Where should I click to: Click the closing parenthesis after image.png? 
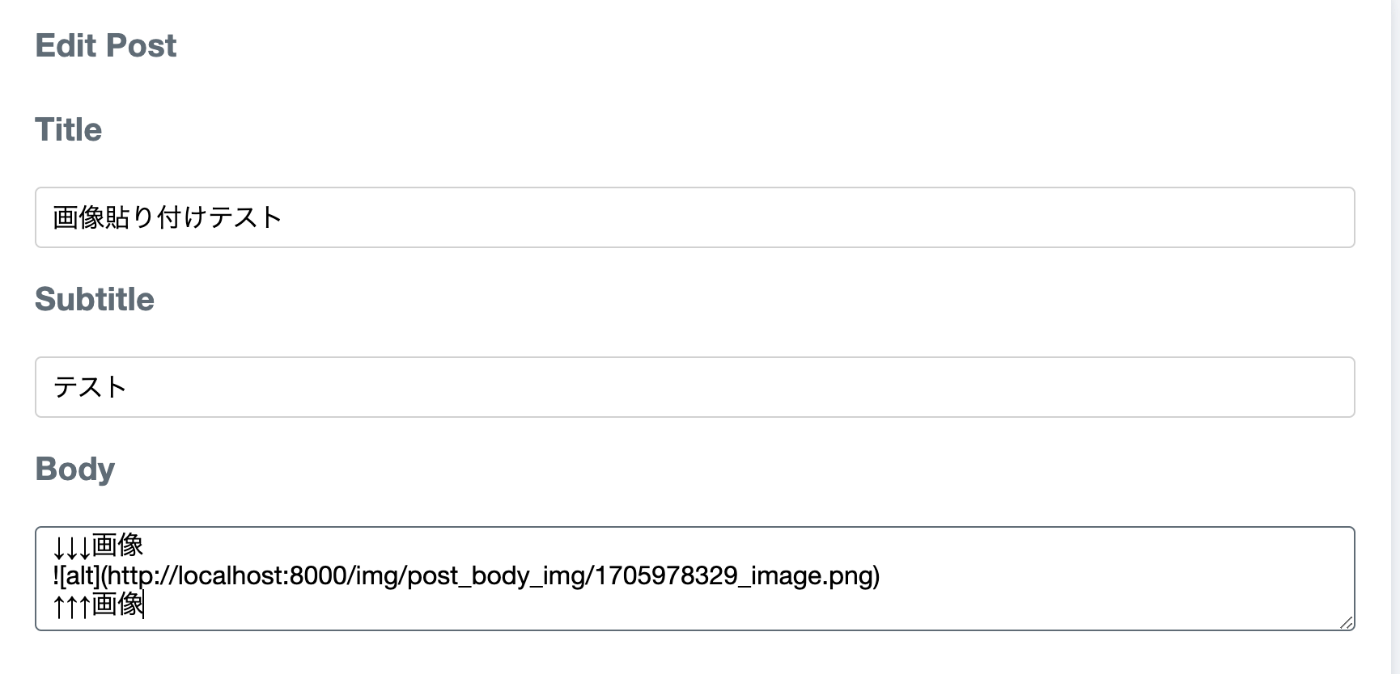[875, 576]
